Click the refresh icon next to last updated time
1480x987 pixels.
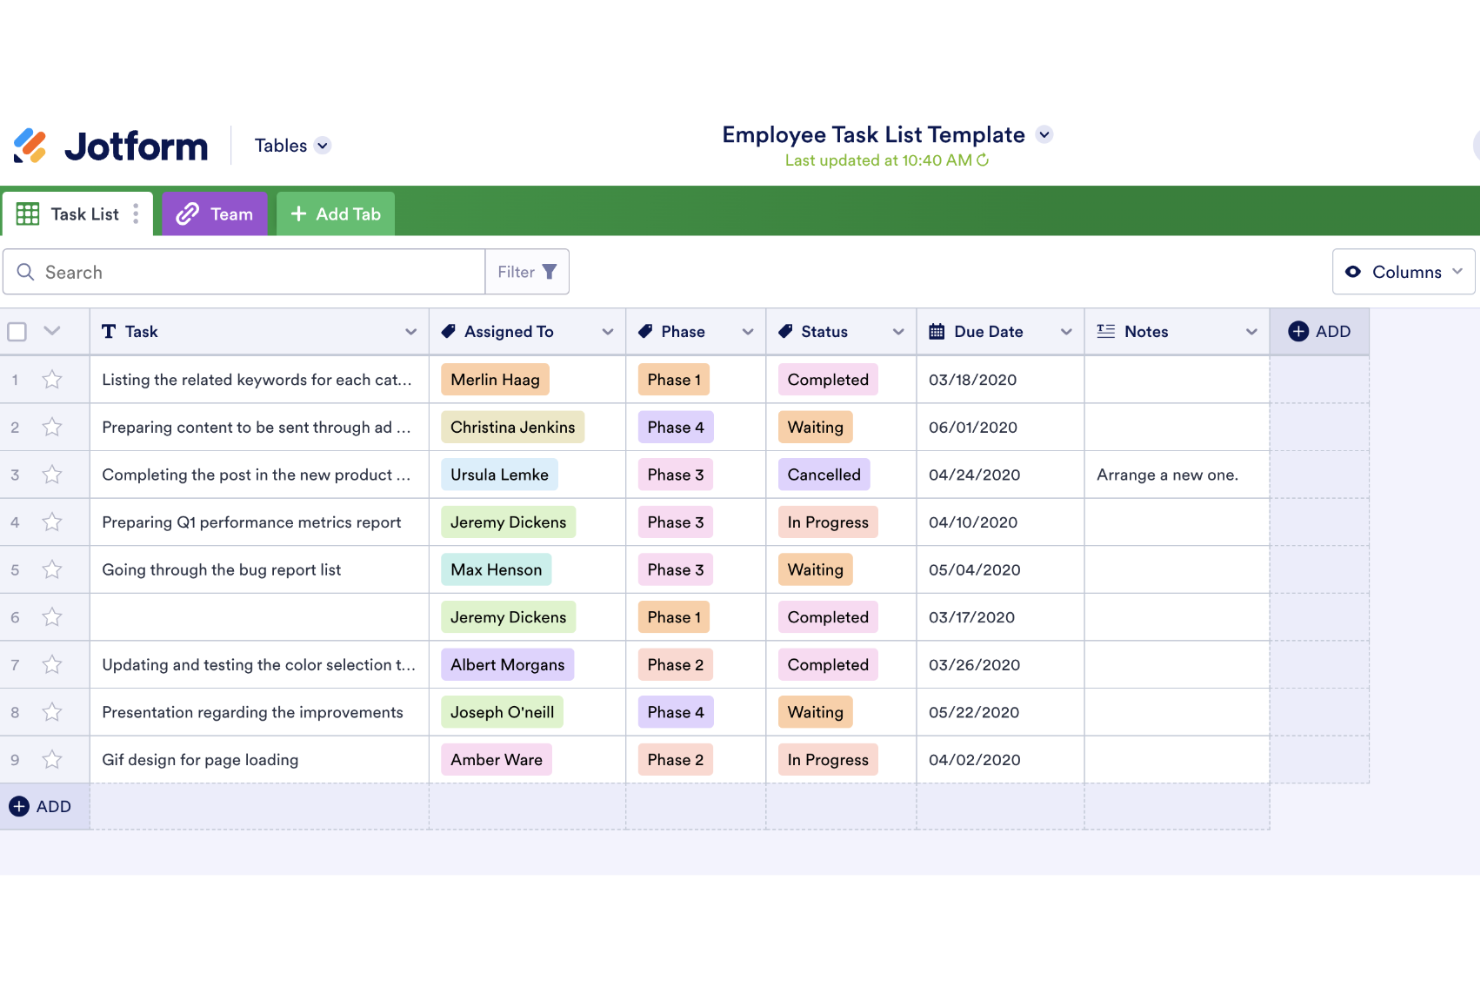(982, 160)
